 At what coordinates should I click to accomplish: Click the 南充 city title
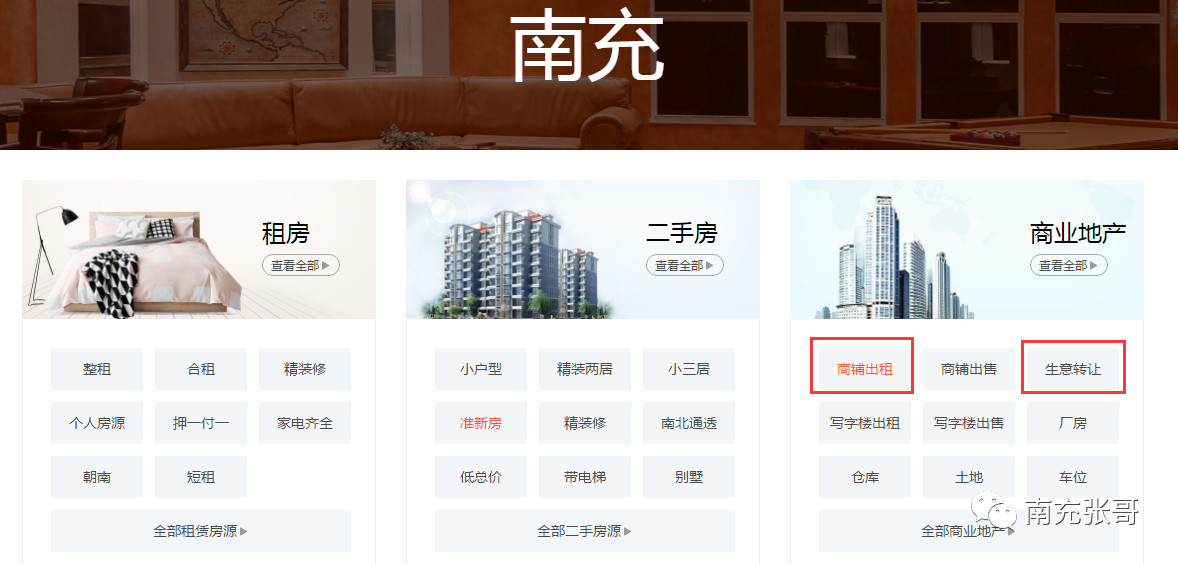[587, 45]
